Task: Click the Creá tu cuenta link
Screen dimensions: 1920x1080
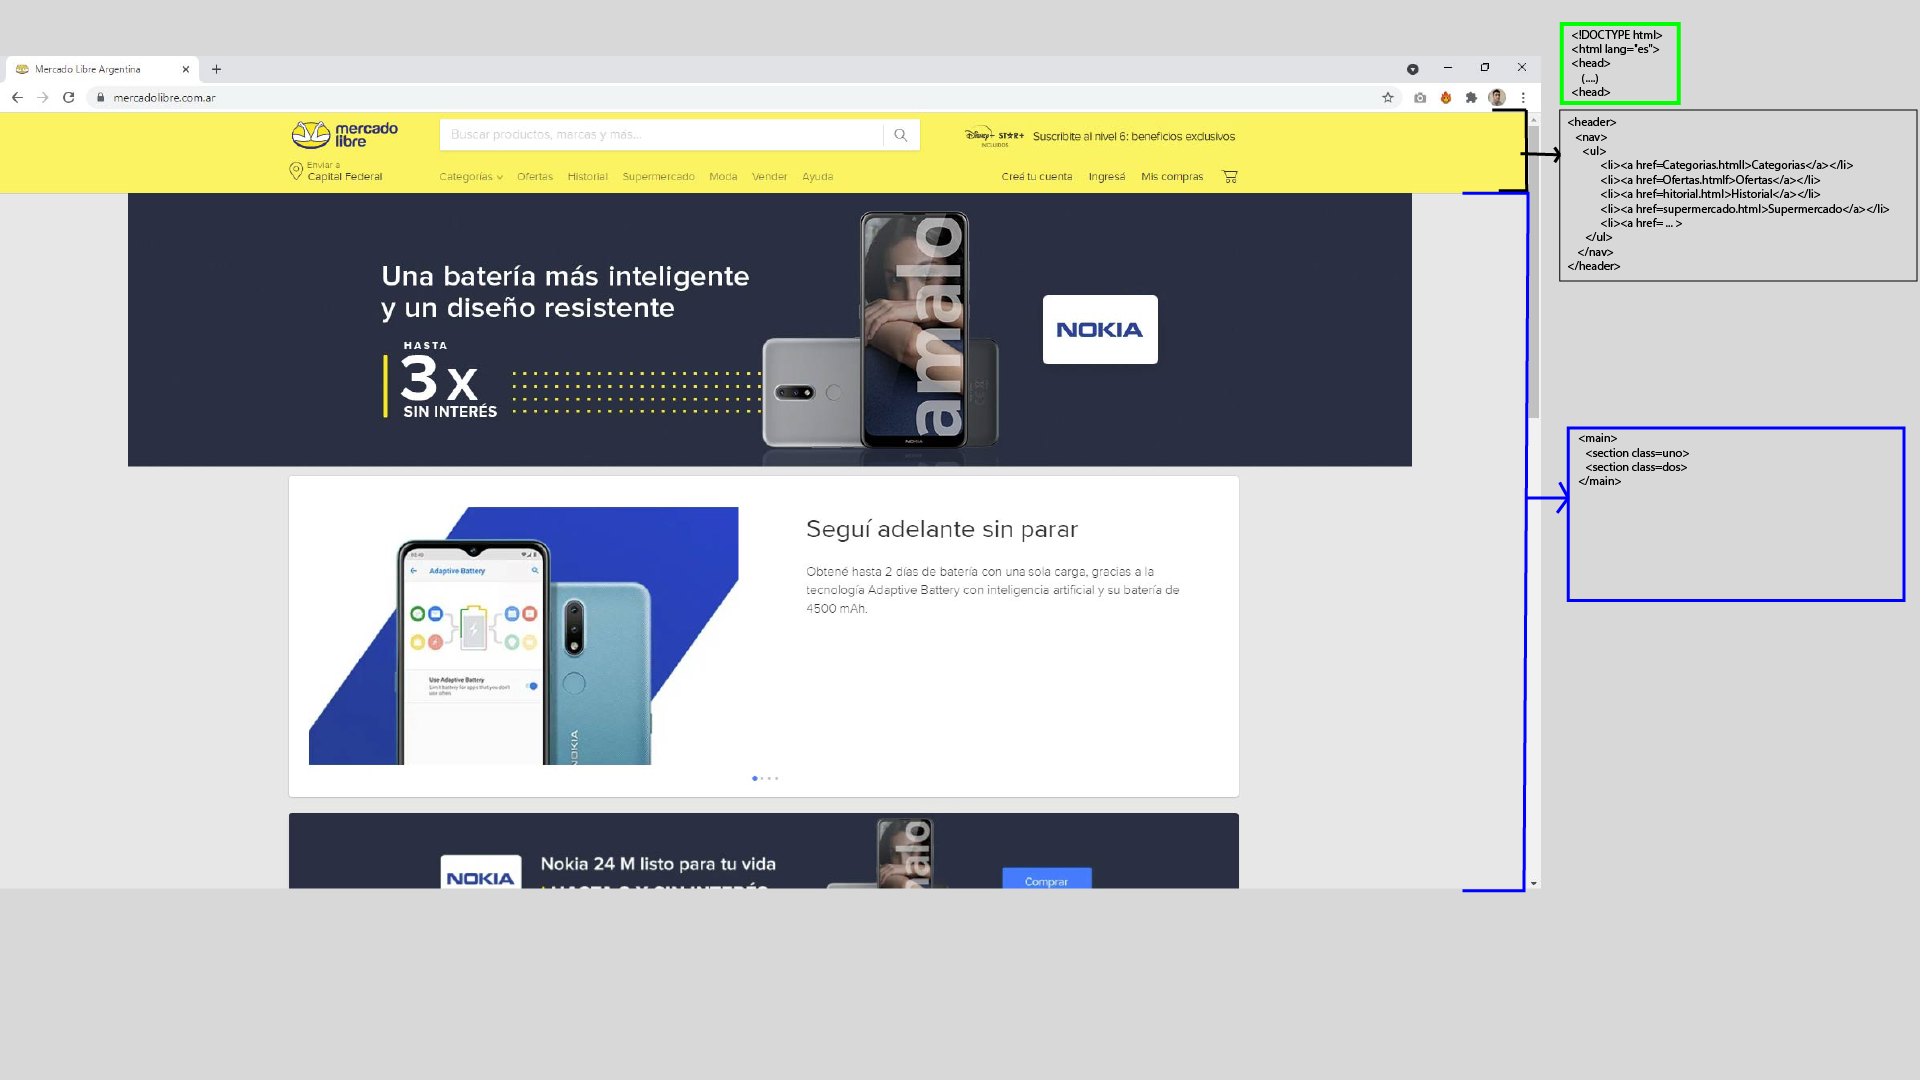Action: pyautogui.click(x=1036, y=176)
